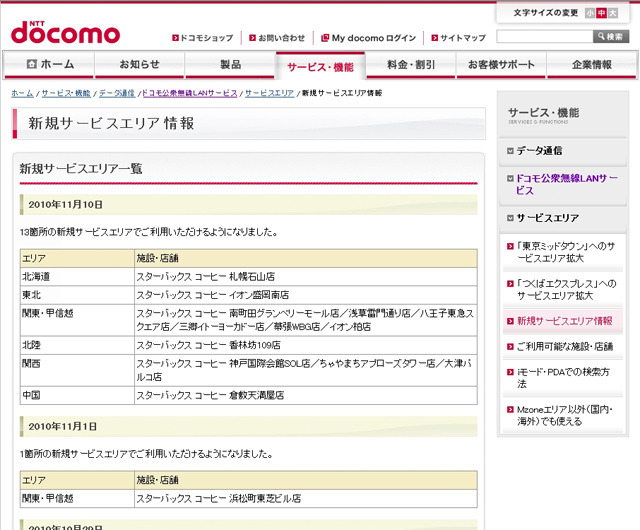Screen dimensions: 640x530
Task: Click スターバックス コーヒー 札幌石山店 cell
Action: pyautogui.click(x=306, y=276)
